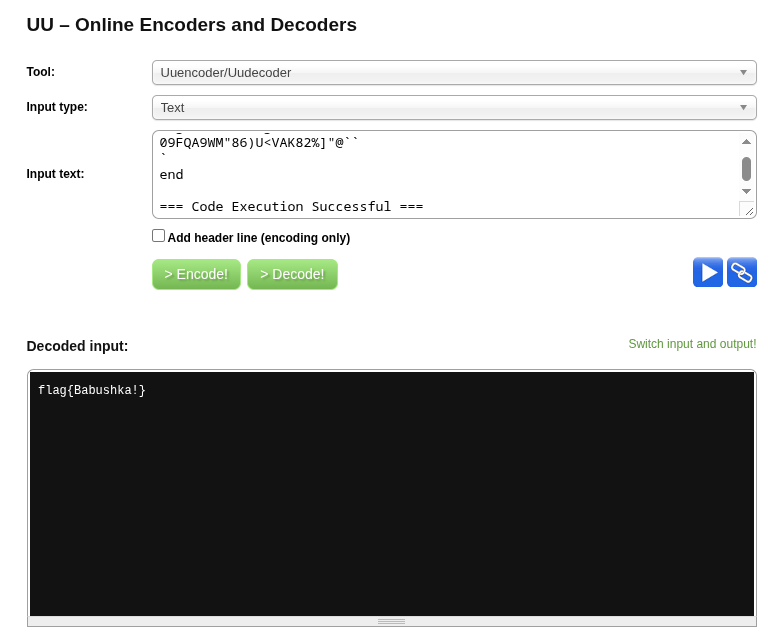
Task: Expand the Input type dropdown showing Text
Action: click(453, 108)
